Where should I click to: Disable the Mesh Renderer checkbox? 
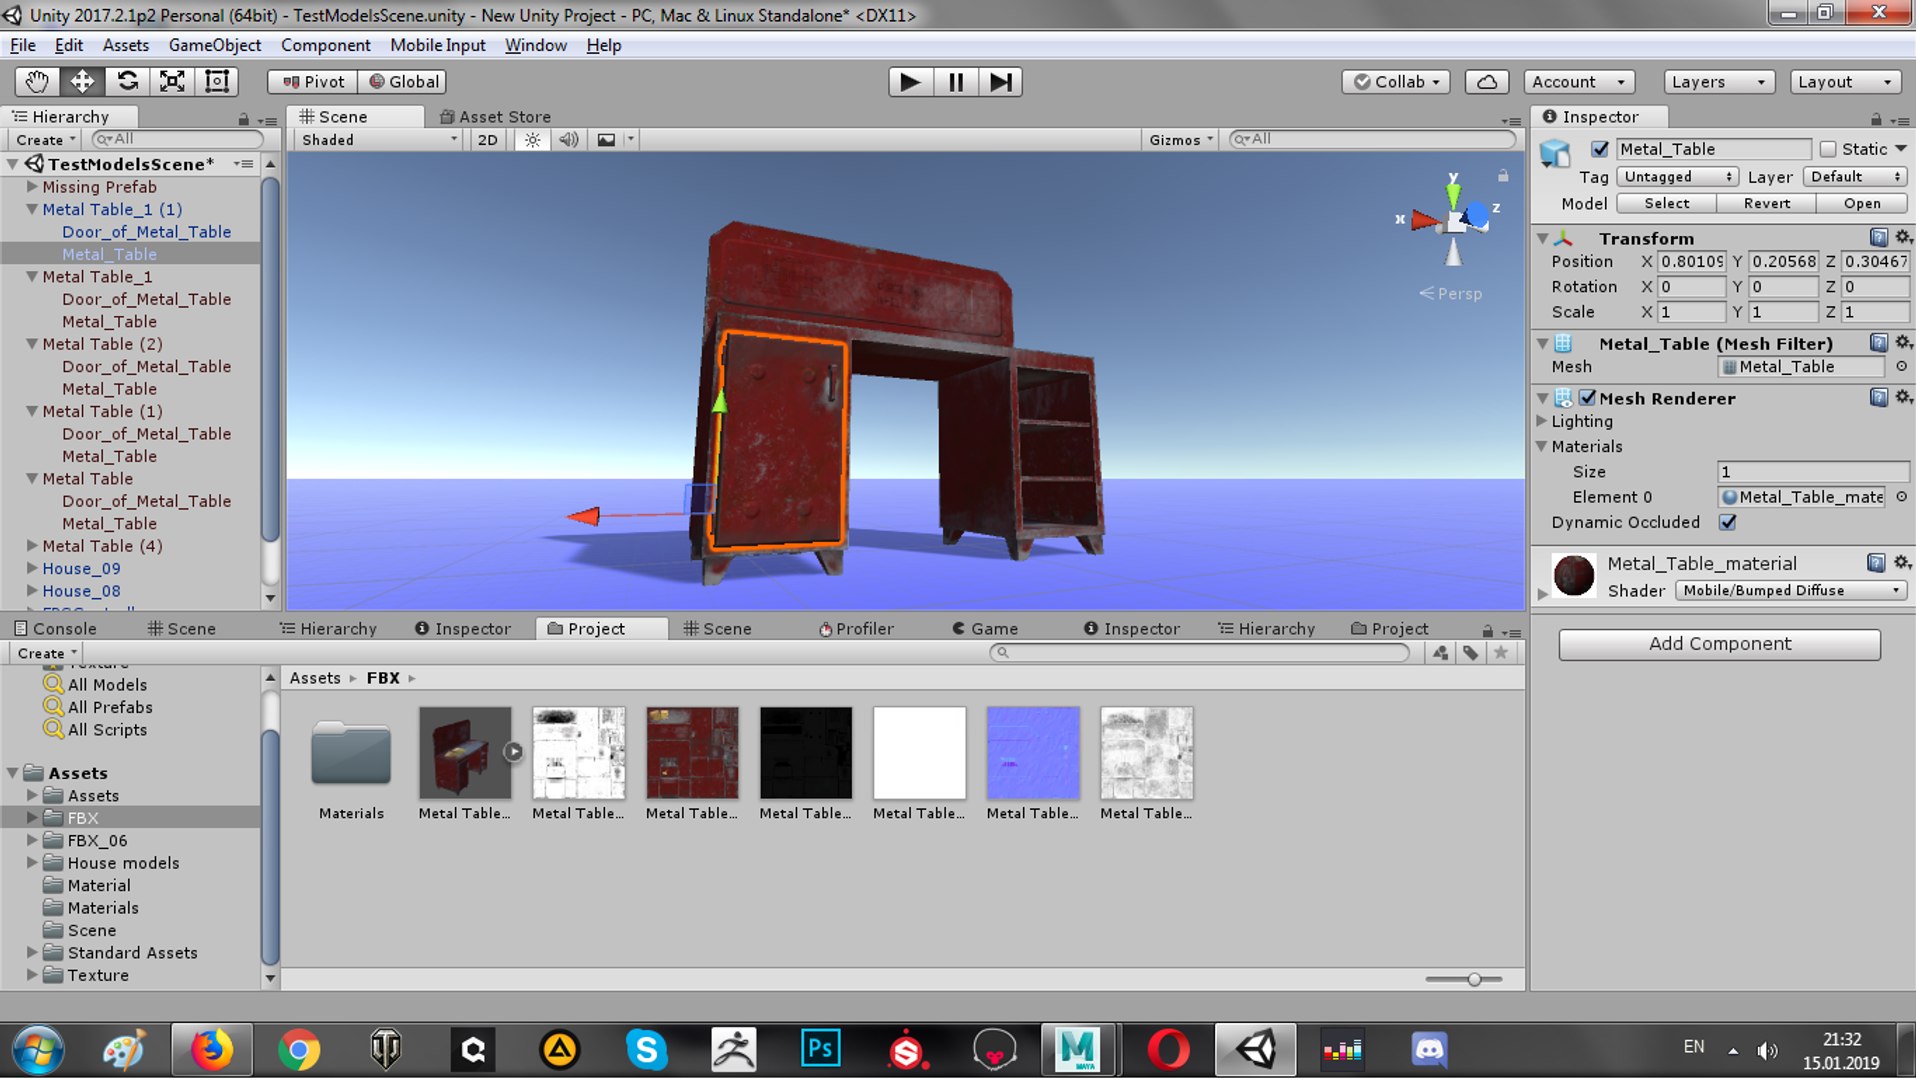coord(1587,398)
